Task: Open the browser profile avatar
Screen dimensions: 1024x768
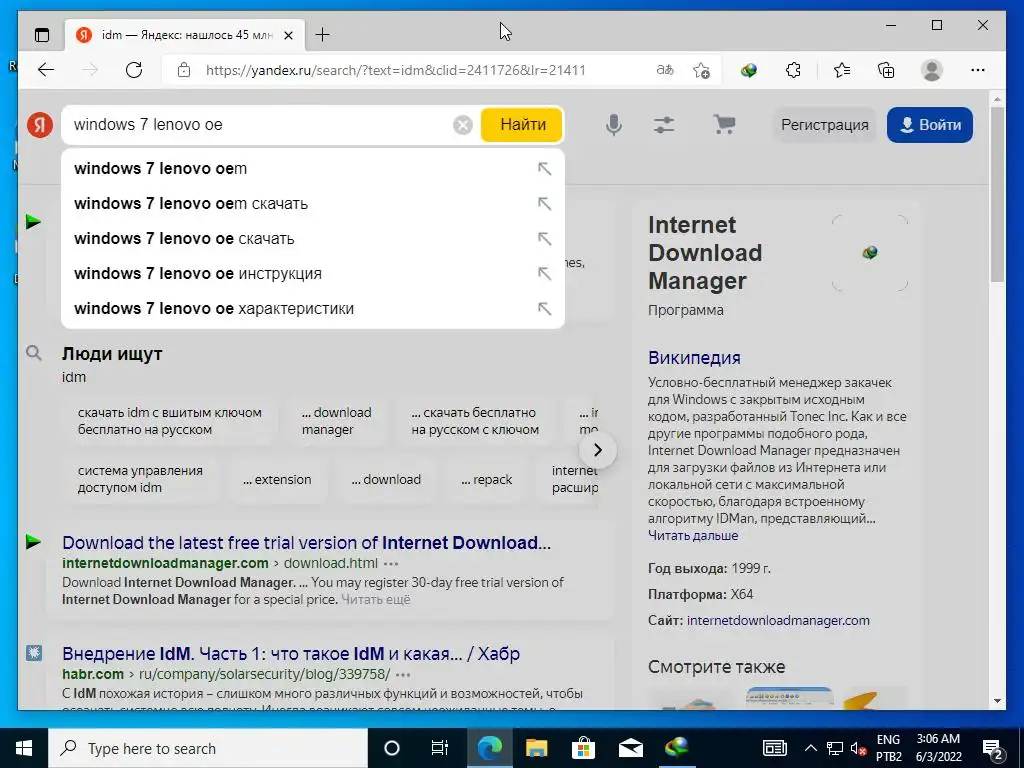Action: 932,70
